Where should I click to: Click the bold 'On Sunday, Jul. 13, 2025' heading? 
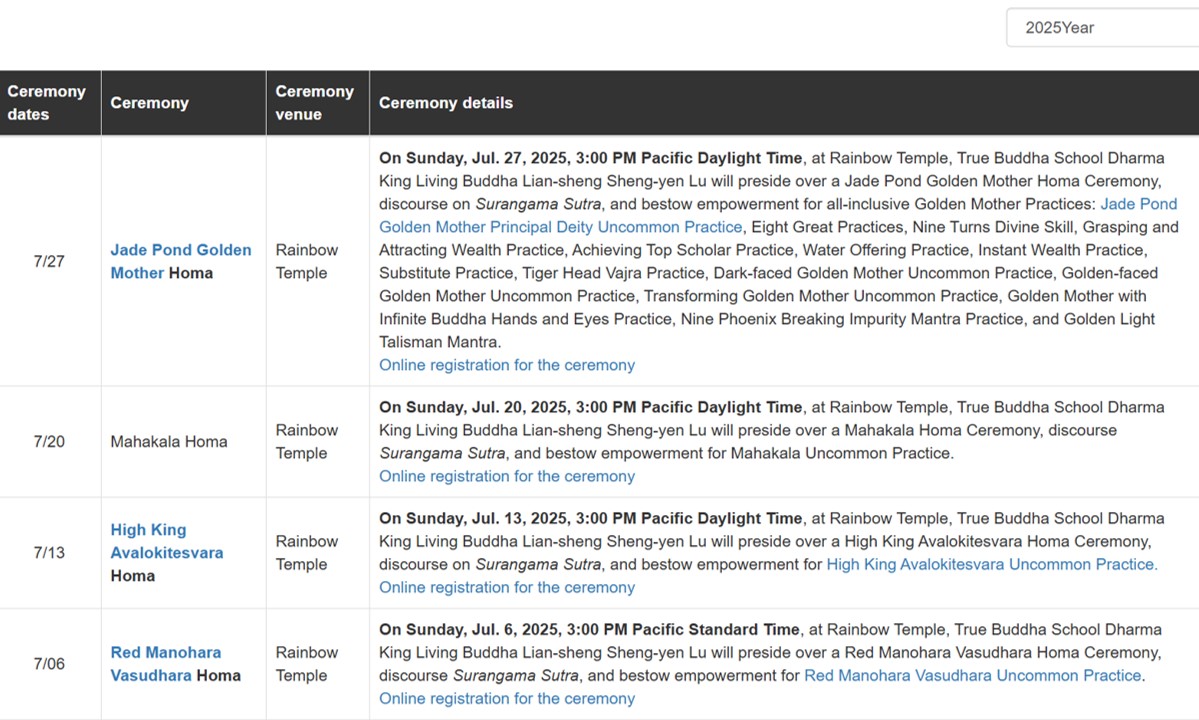(590, 518)
